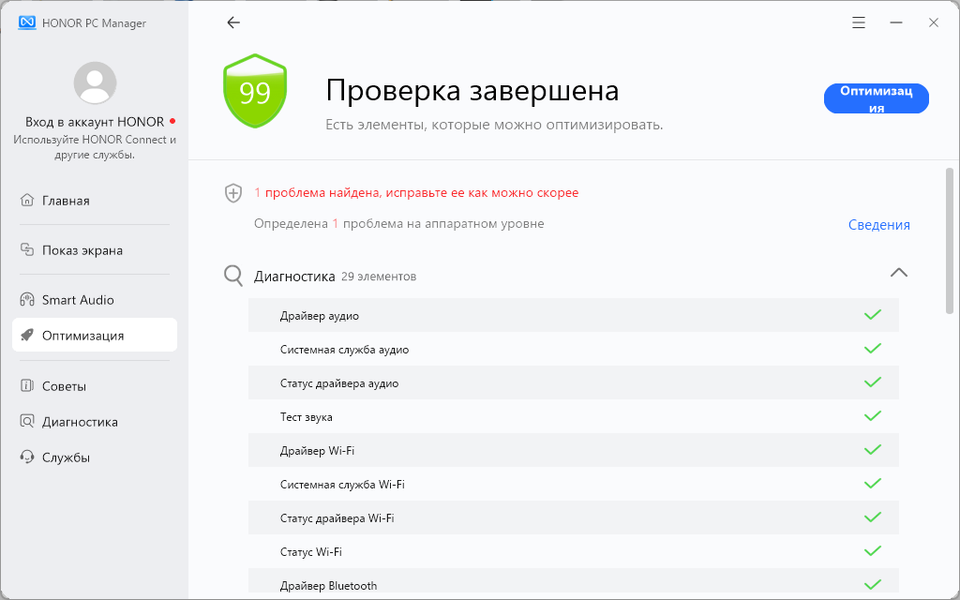The image size is (960, 600).
Task: Click checkmark for Системная служба аудио
Action: click(872, 348)
